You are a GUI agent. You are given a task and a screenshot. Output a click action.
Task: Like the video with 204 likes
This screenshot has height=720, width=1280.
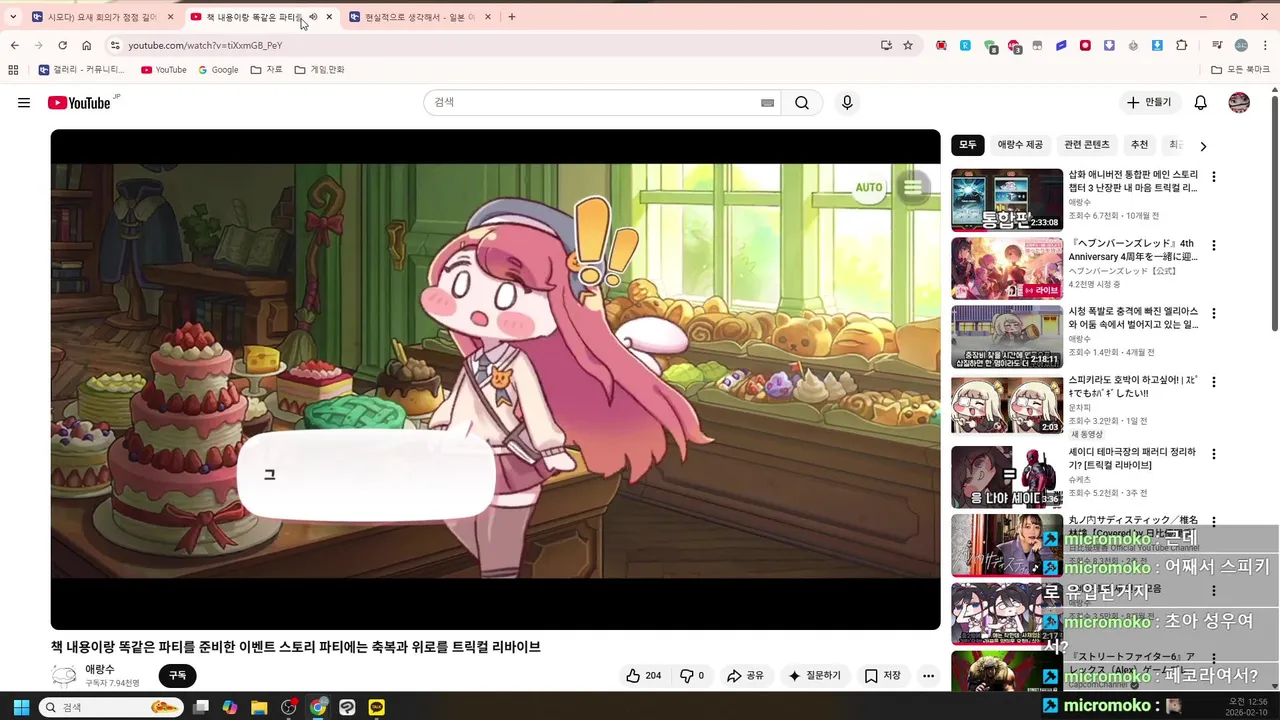pos(643,676)
